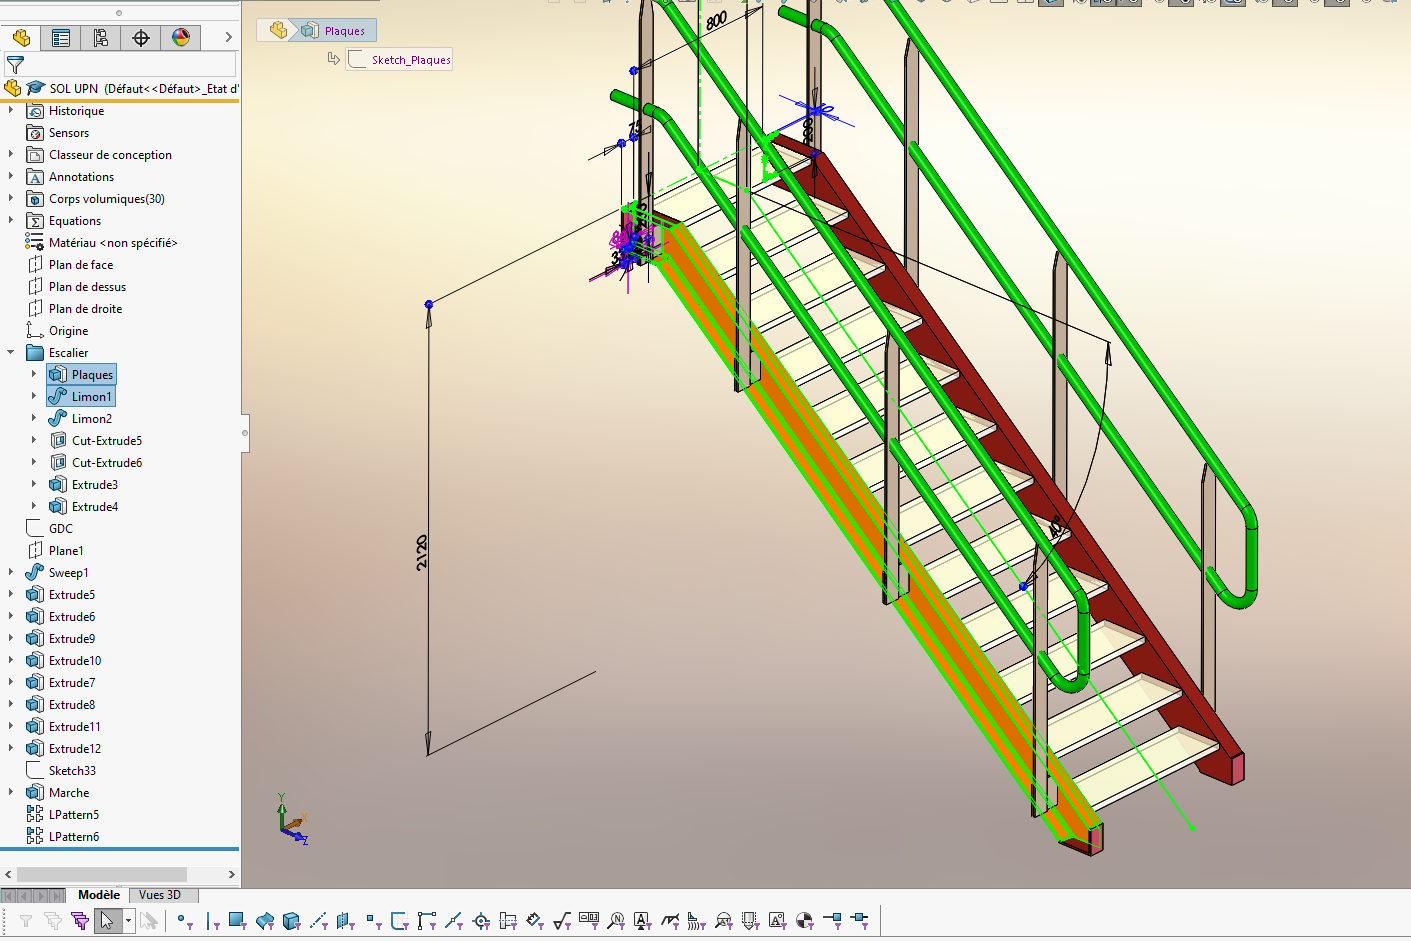Select the Sensors folder

pyautogui.click(x=68, y=133)
